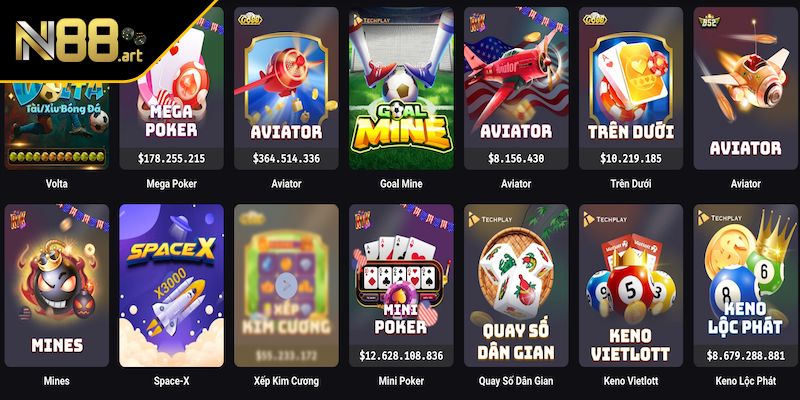Click the N88.art logo

[x=80, y=39]
